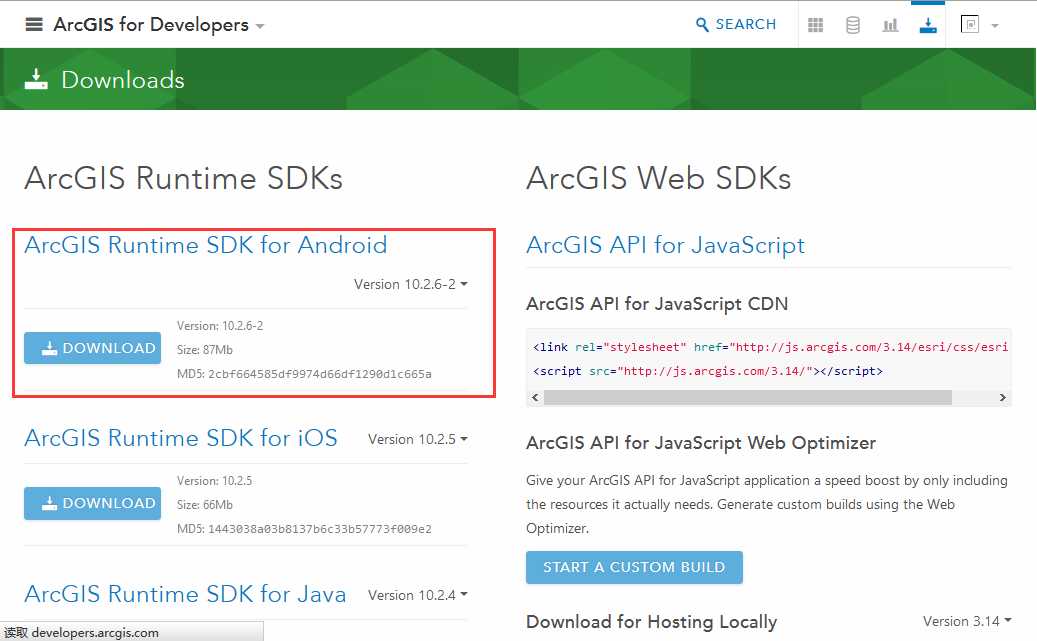Click the ArcGIS Web SDKs heading
The width and height of the screenshot is (1037, 641).
[x=659, y=179]
